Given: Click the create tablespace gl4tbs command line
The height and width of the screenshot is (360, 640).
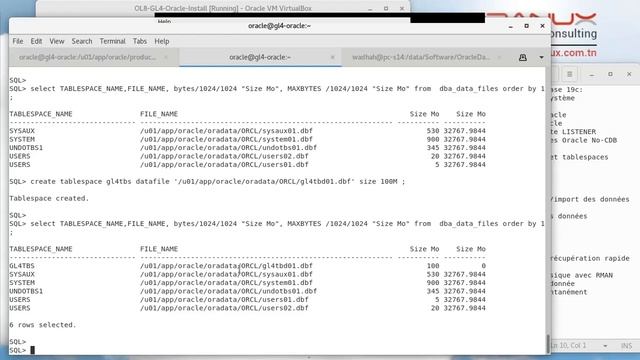Looking at the screenshot, I should coord(207,182).
